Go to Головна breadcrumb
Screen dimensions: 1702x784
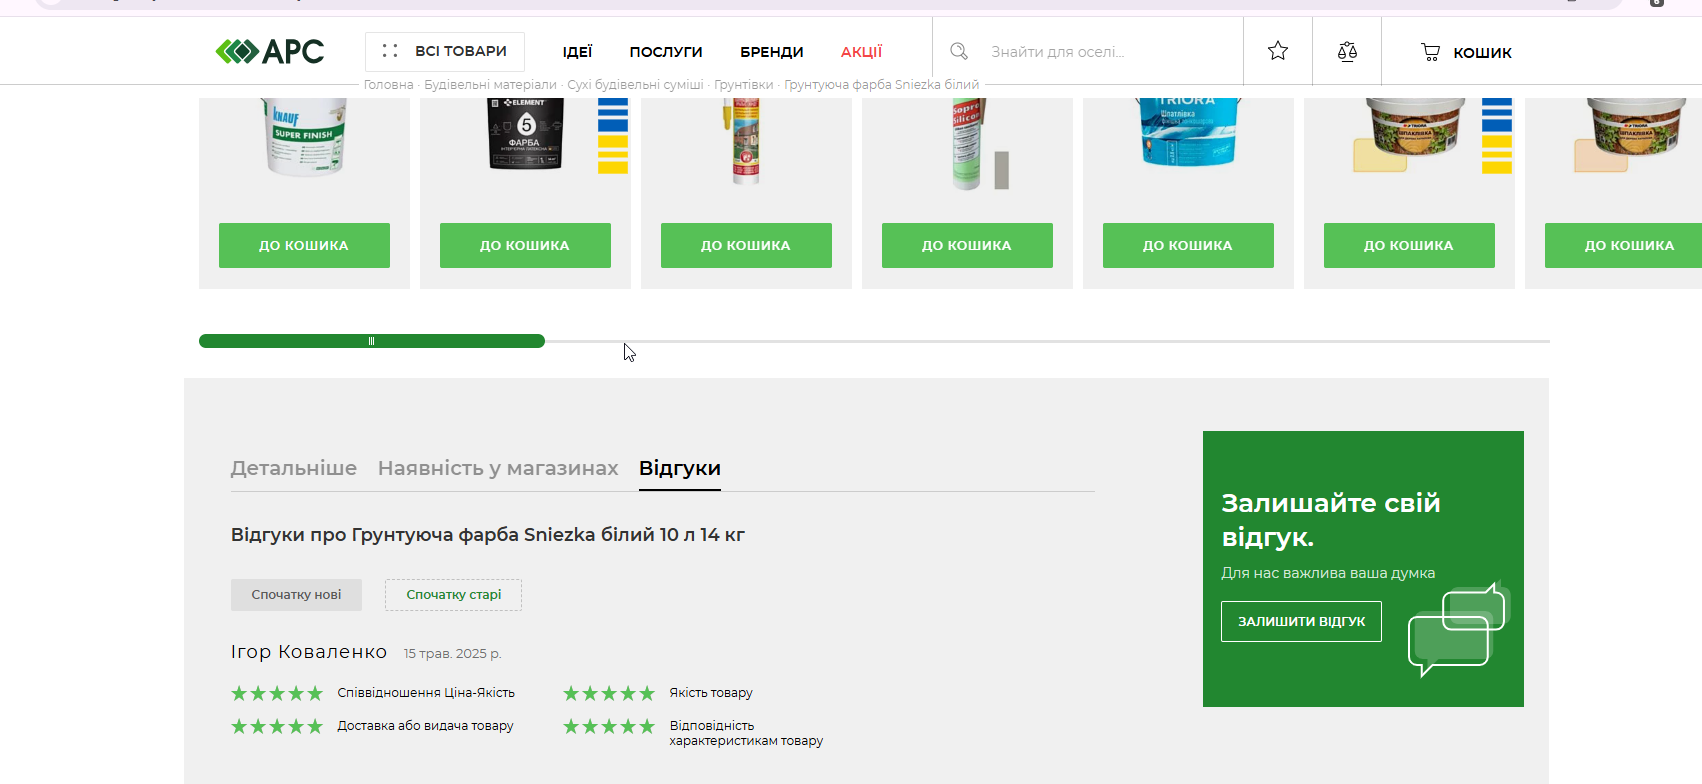pos(388,85)
